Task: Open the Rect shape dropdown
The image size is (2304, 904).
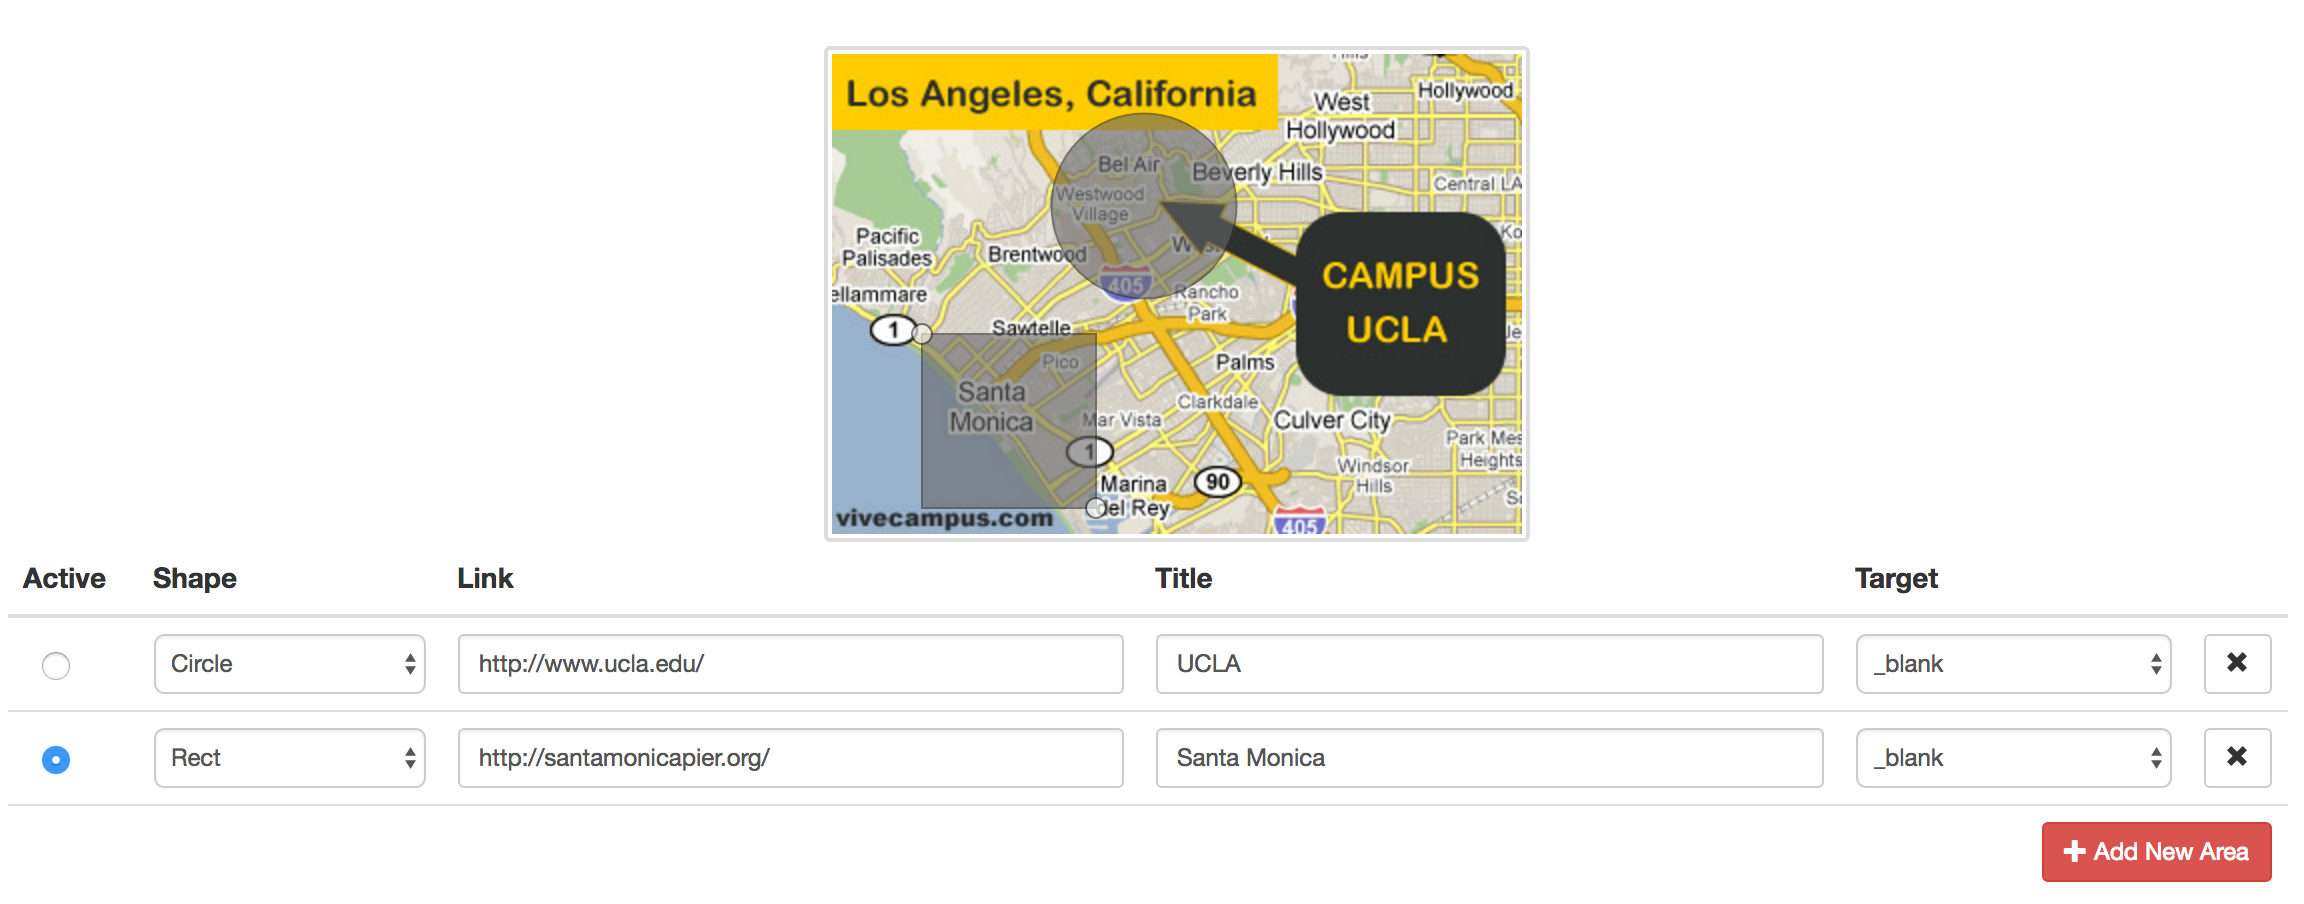Action: click(x=289, y=758)
